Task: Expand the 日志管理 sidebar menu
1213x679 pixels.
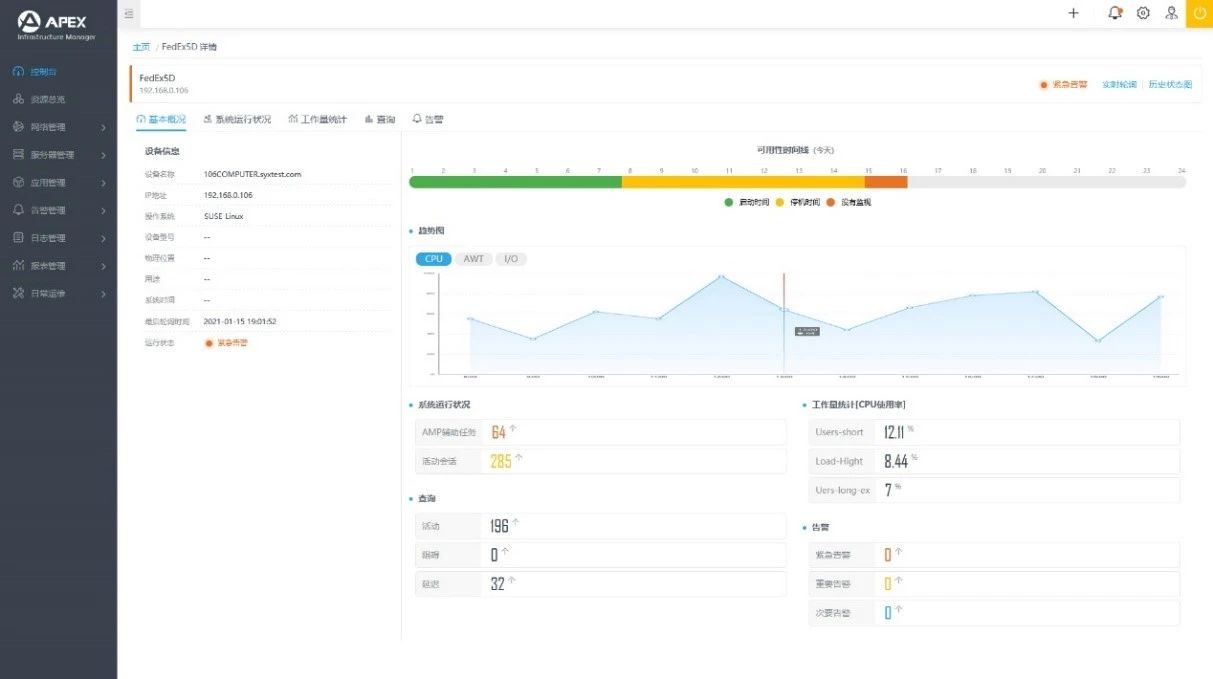Action: pos(58,238)
